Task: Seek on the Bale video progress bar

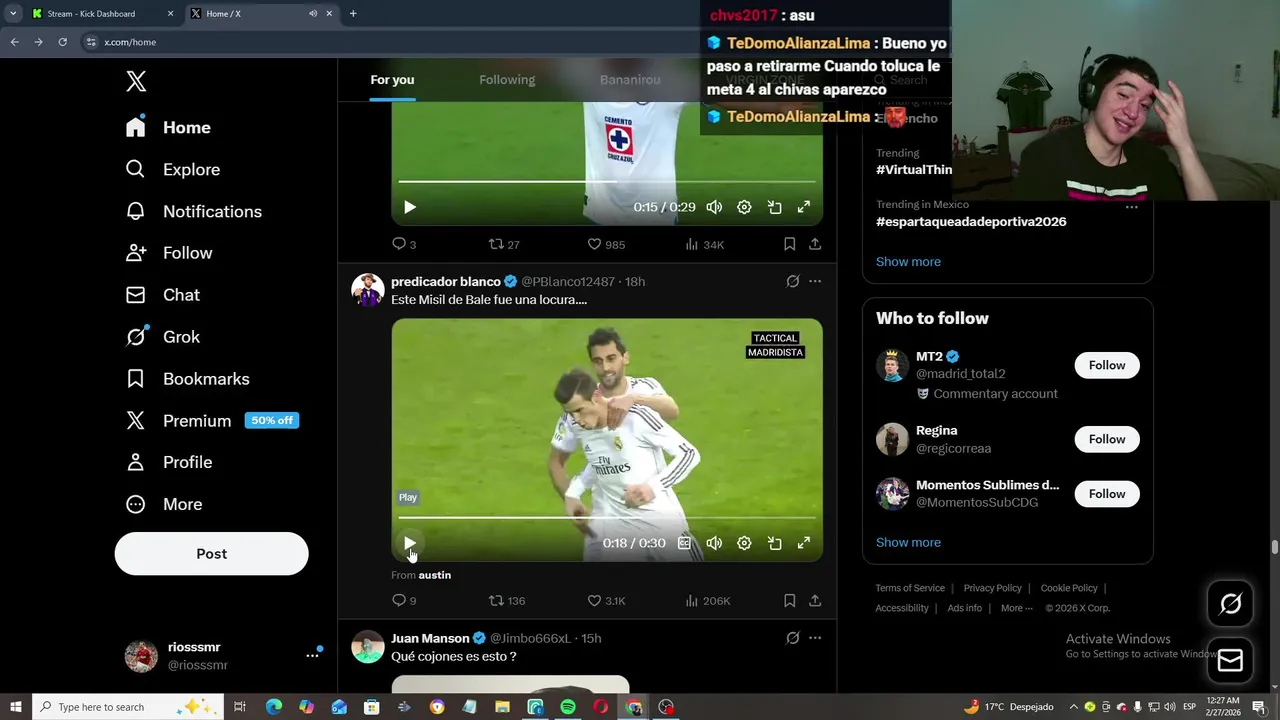Action: tap(607, 517)
